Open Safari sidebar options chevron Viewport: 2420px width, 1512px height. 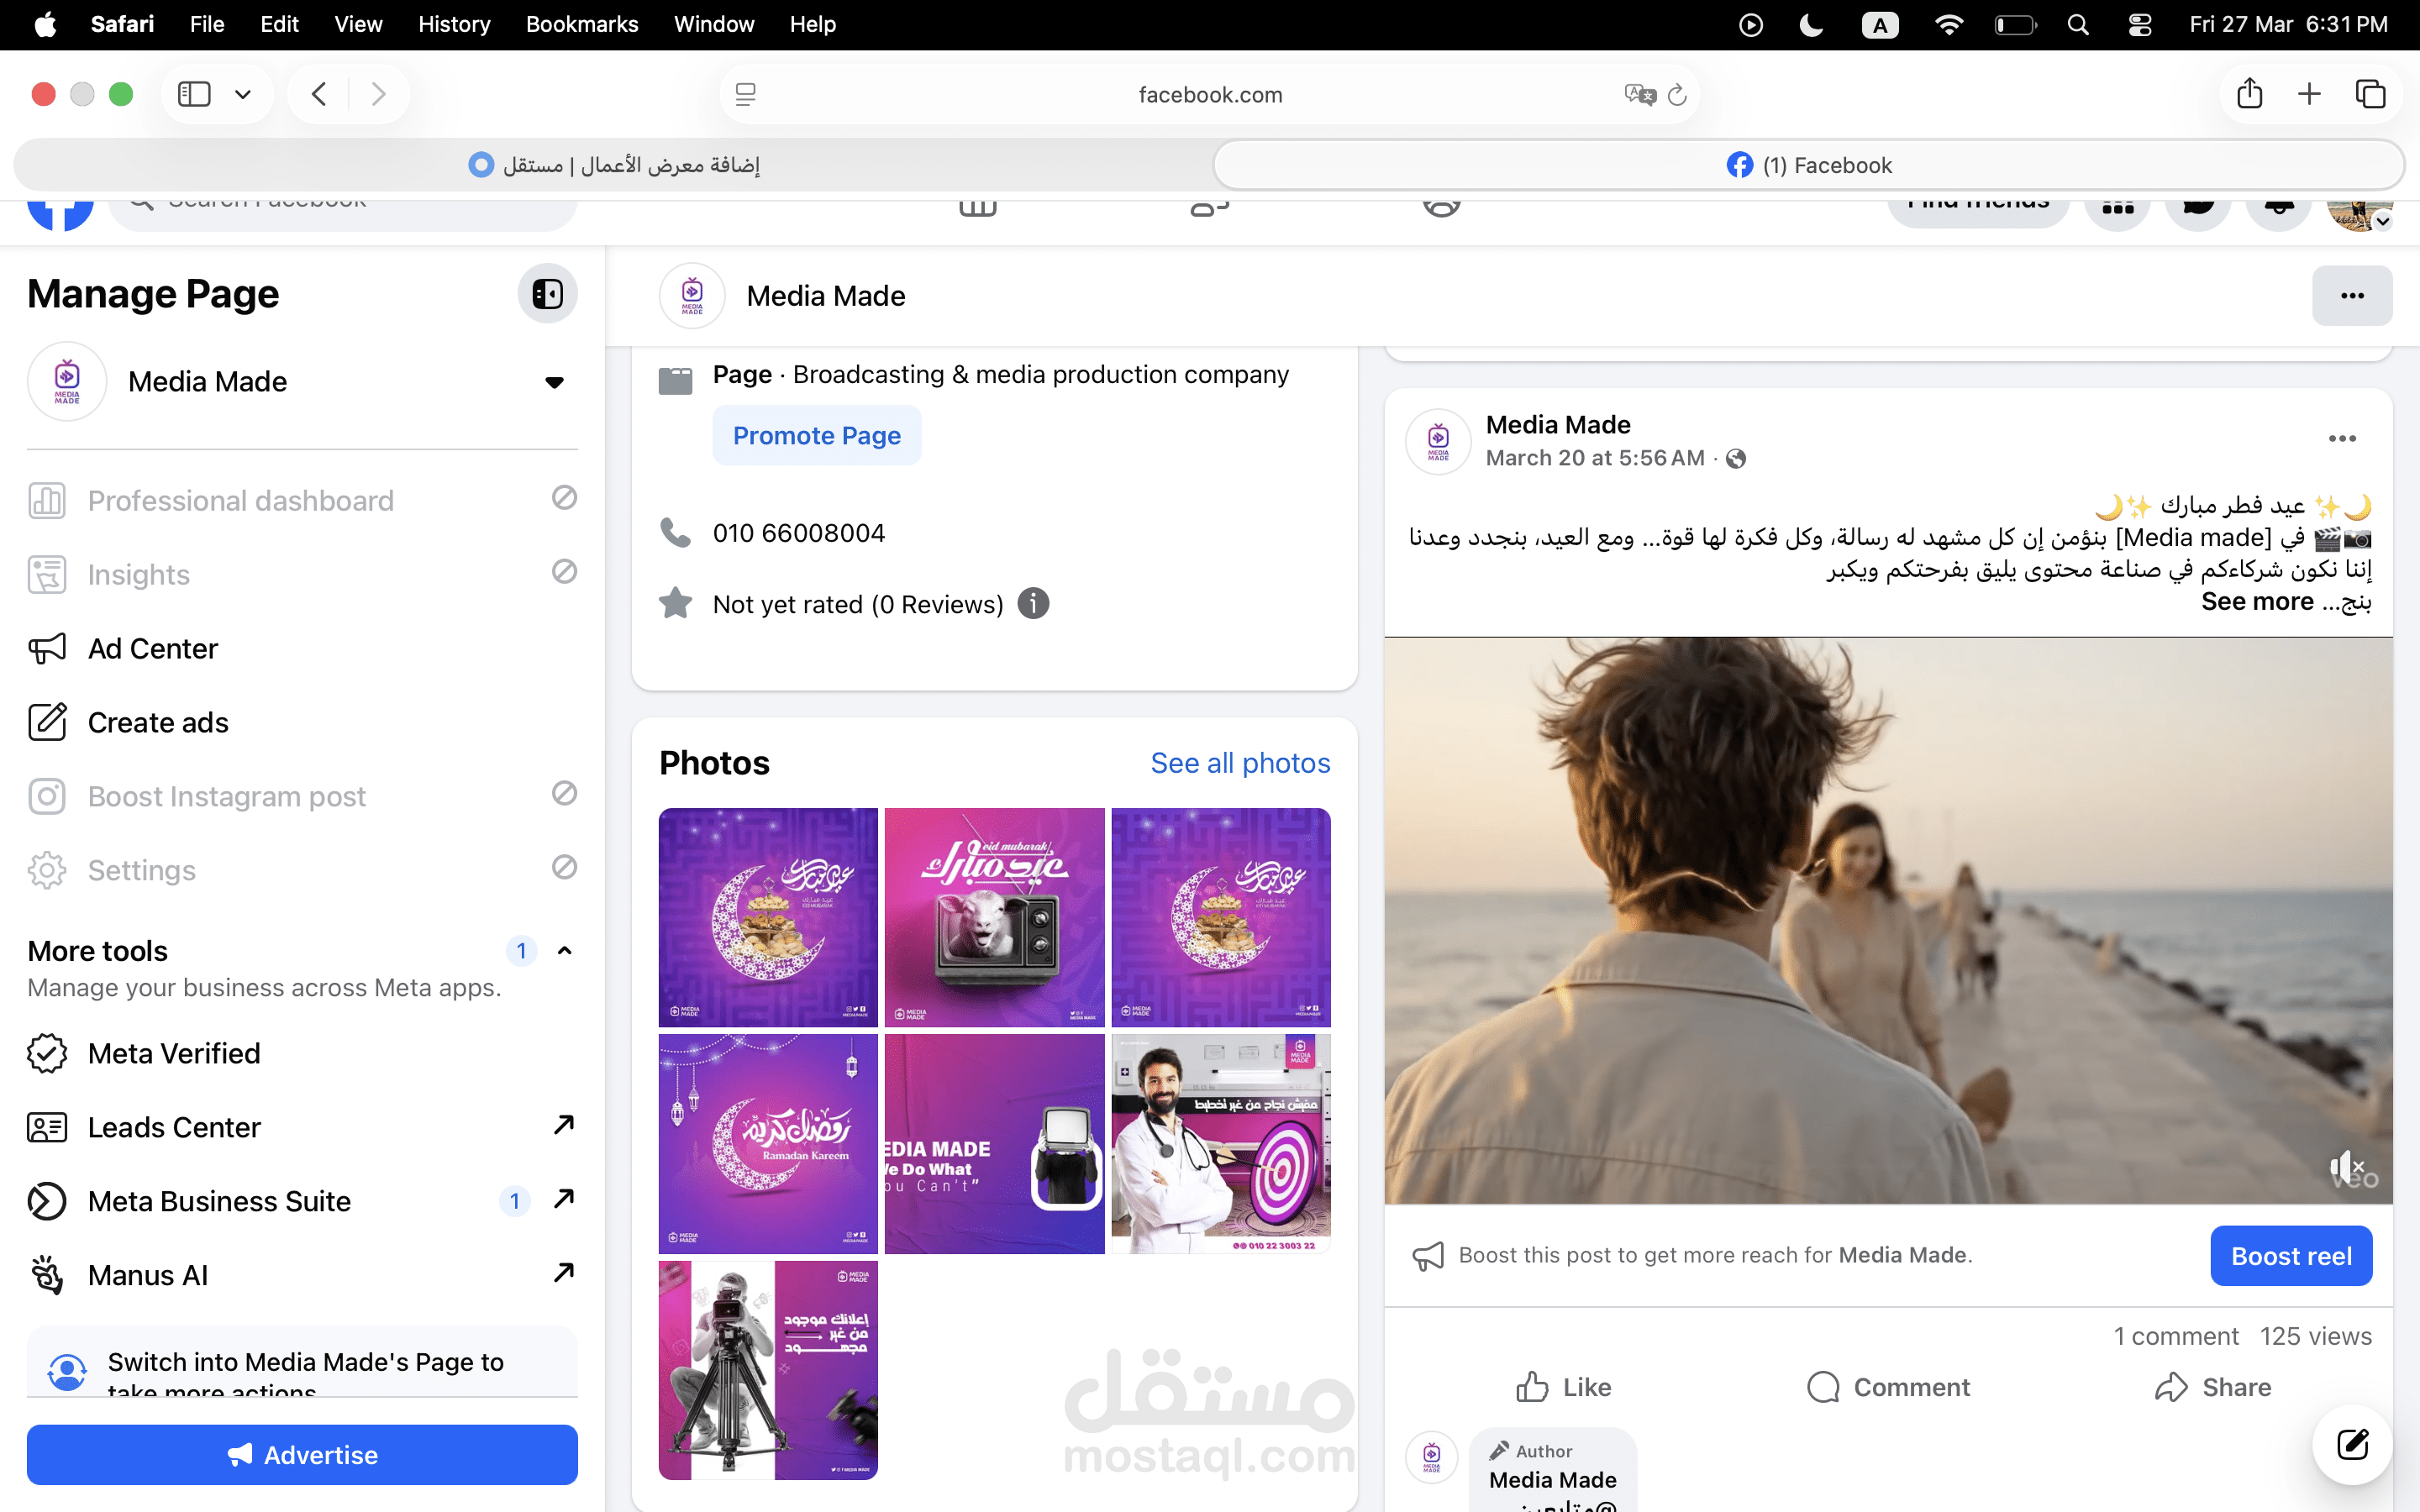242,95
